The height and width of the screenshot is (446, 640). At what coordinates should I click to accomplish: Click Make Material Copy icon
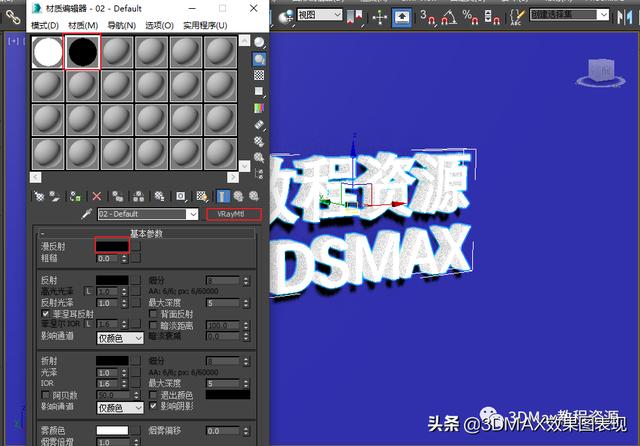pos(118,197)
